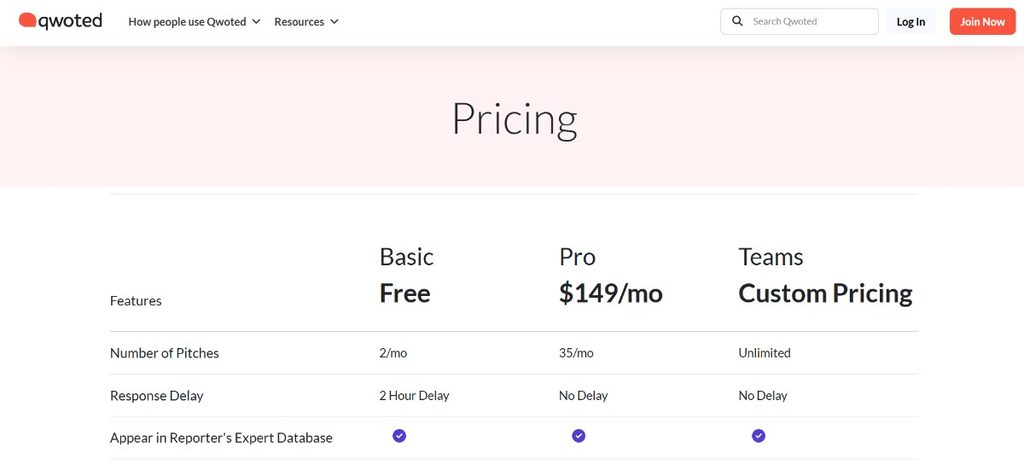Click the Custom Pricing text
1024x464 pixels.
[x=825, y=294]
